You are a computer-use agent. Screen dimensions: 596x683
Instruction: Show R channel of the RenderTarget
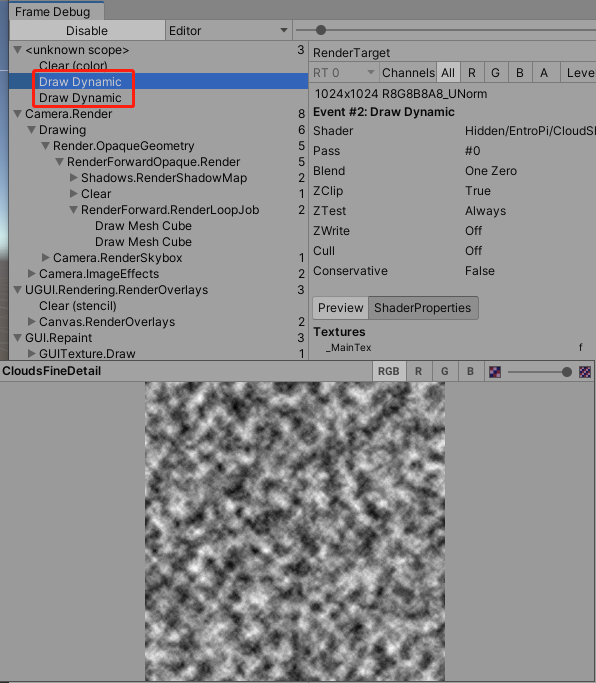pos(472,73)
